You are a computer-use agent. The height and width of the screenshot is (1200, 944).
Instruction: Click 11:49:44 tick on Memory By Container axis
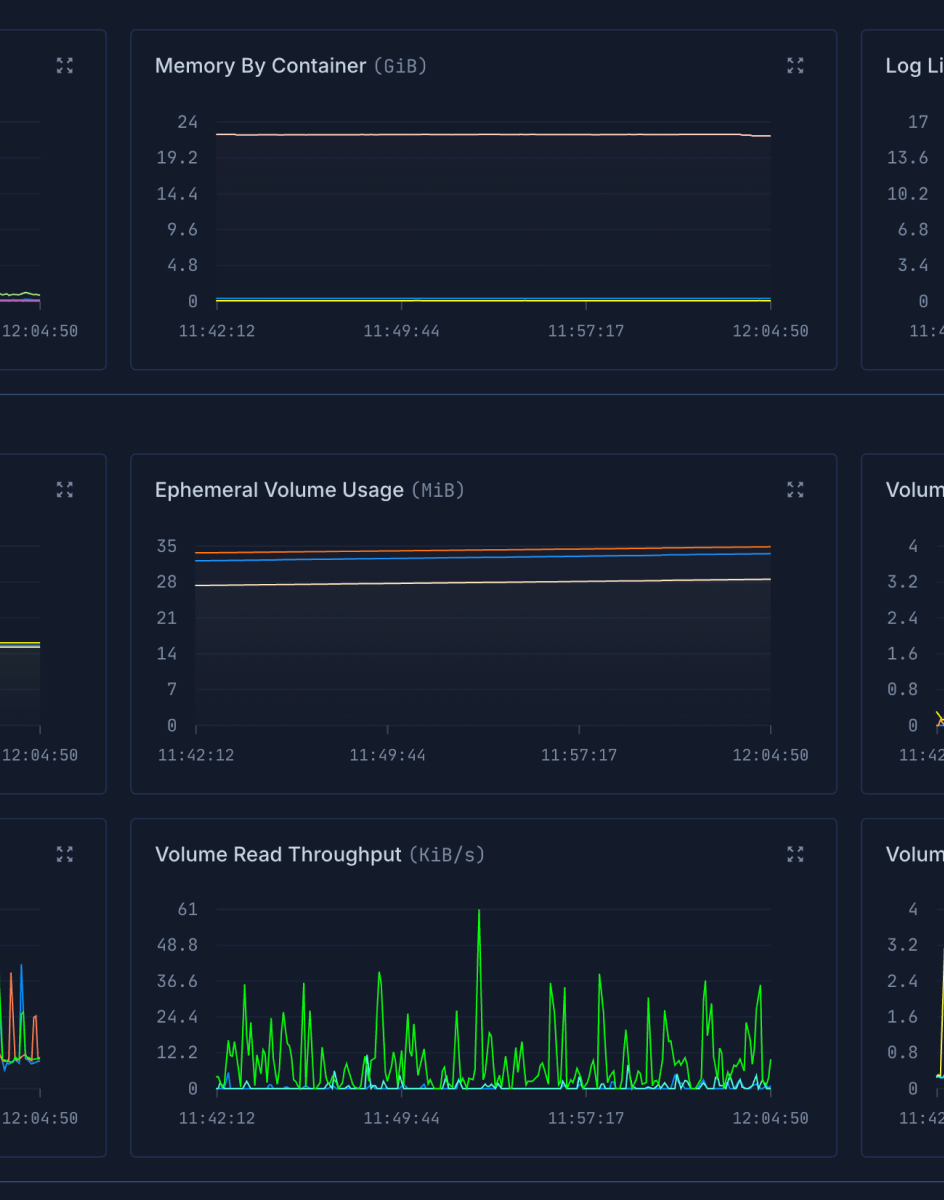pos(401,331)
